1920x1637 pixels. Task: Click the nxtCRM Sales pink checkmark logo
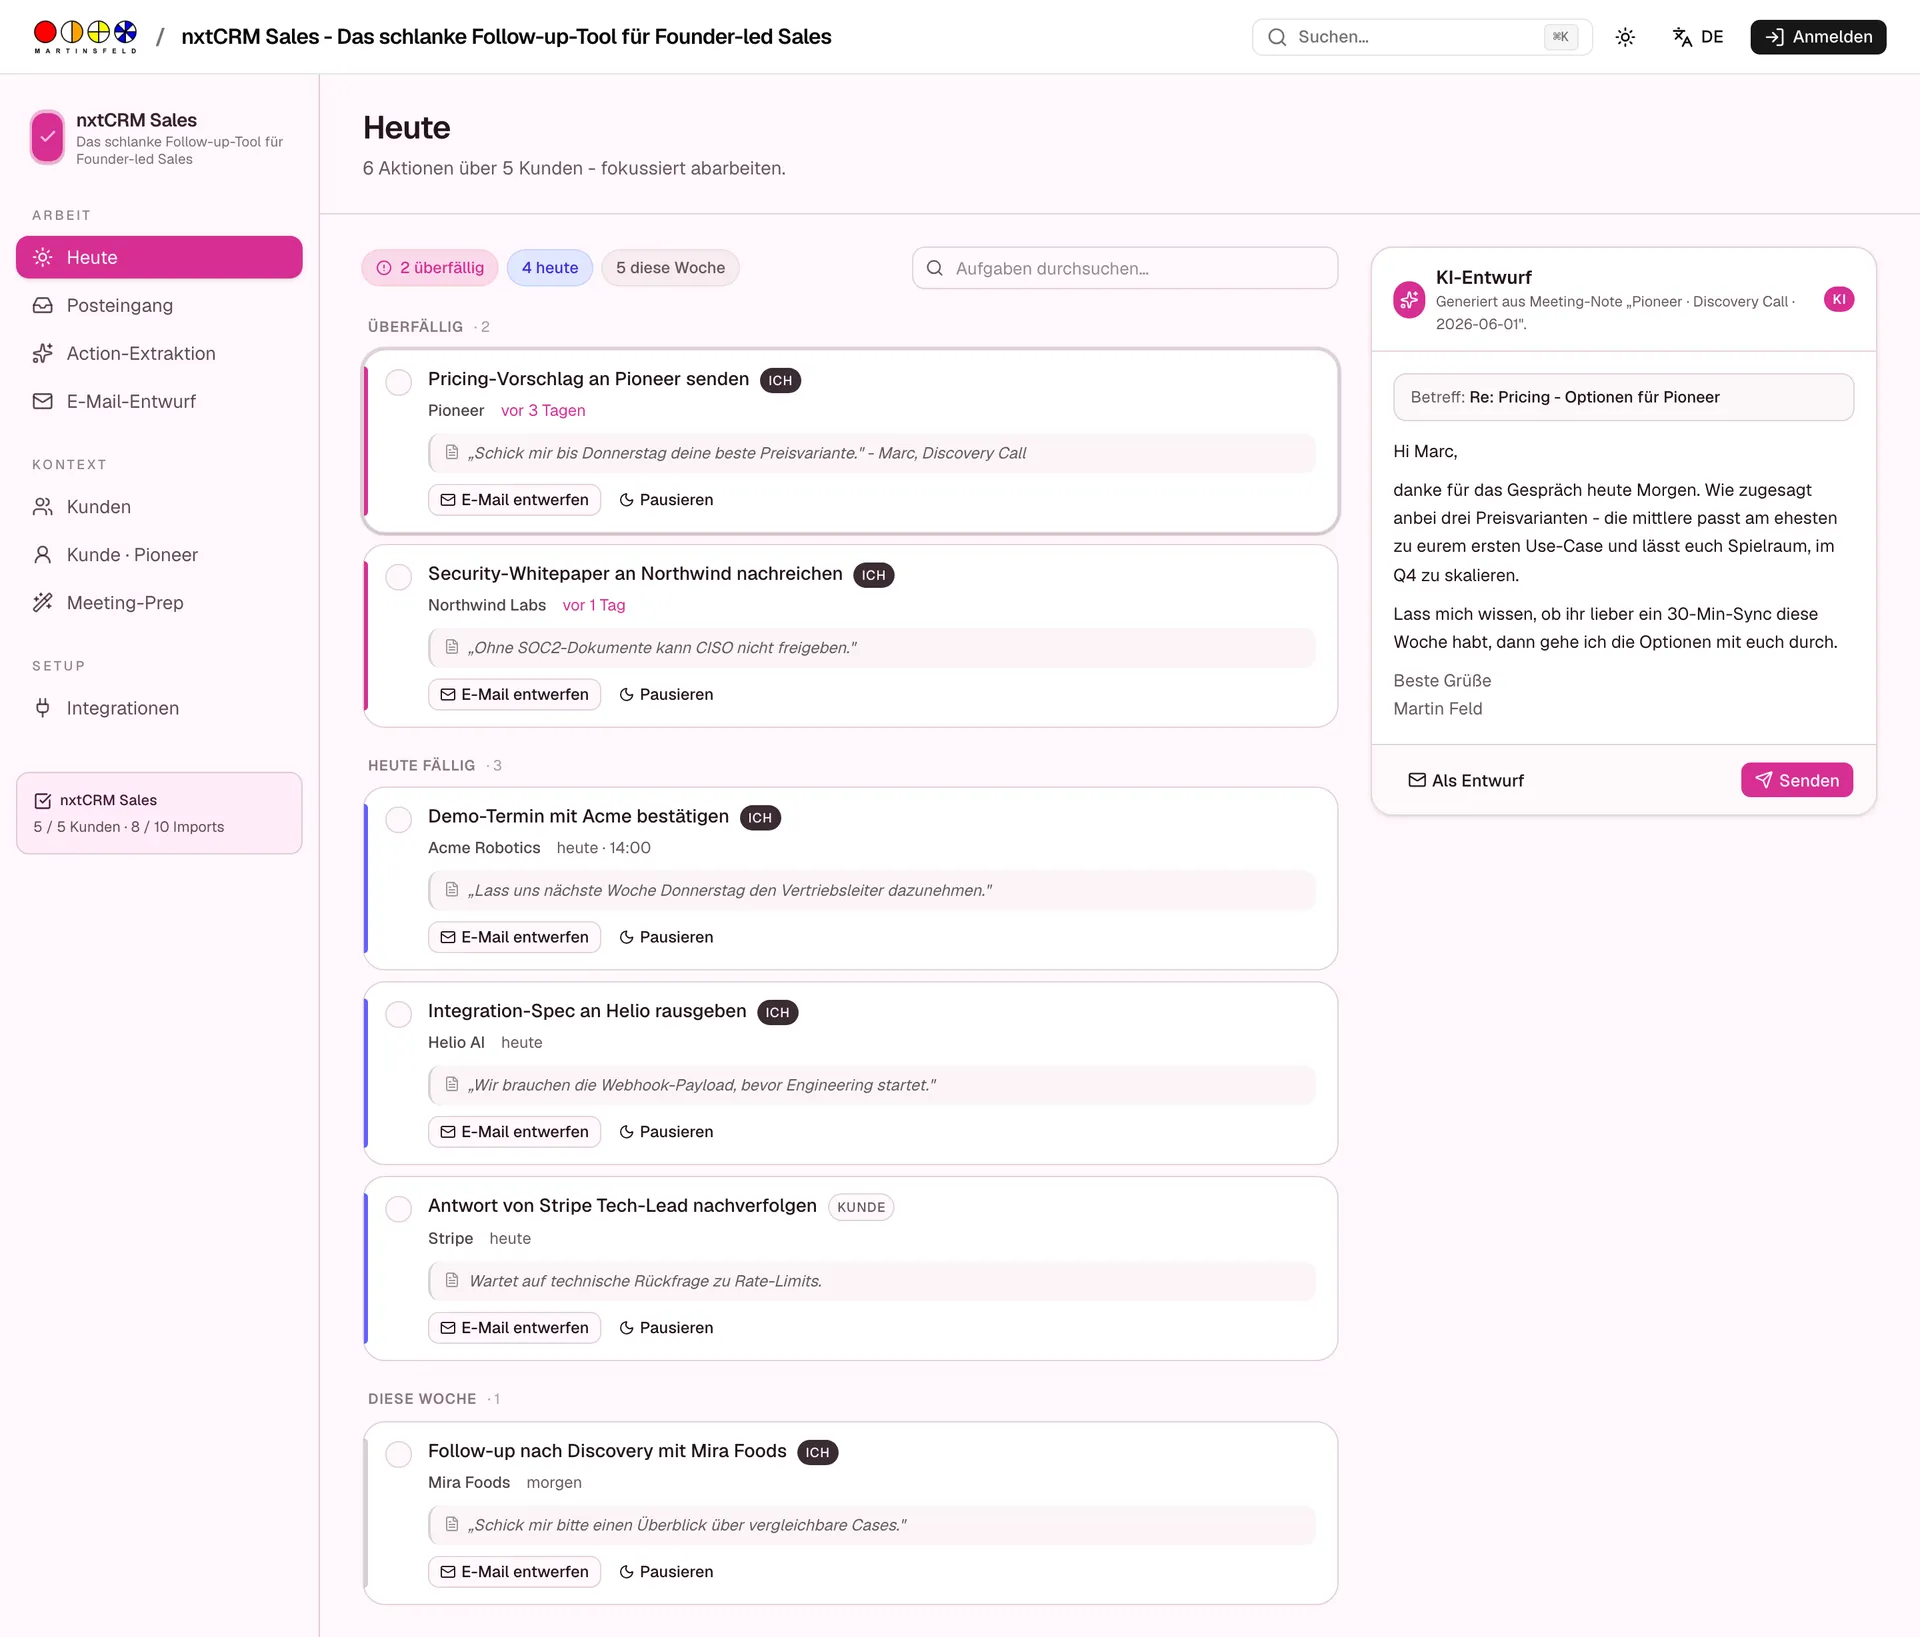click(x=47, y=137)
